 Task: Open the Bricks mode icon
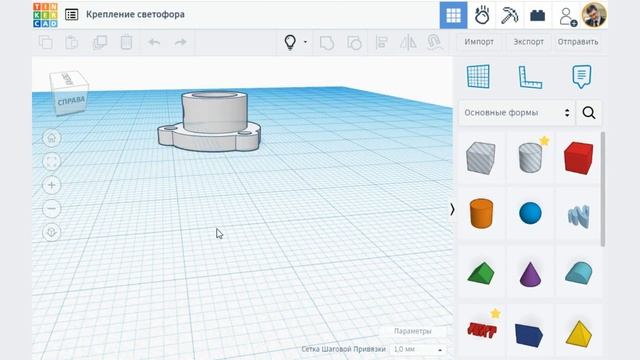pos(538,16)
